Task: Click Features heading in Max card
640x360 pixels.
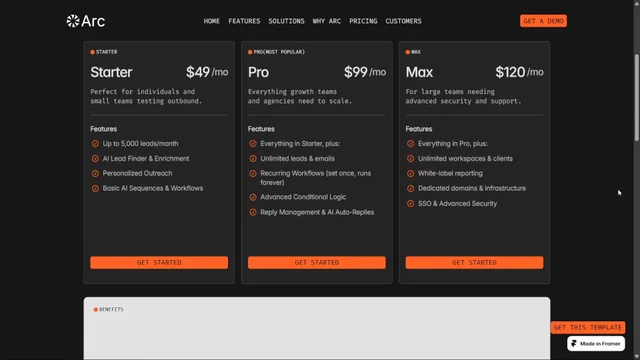Action: click(419, 129)
